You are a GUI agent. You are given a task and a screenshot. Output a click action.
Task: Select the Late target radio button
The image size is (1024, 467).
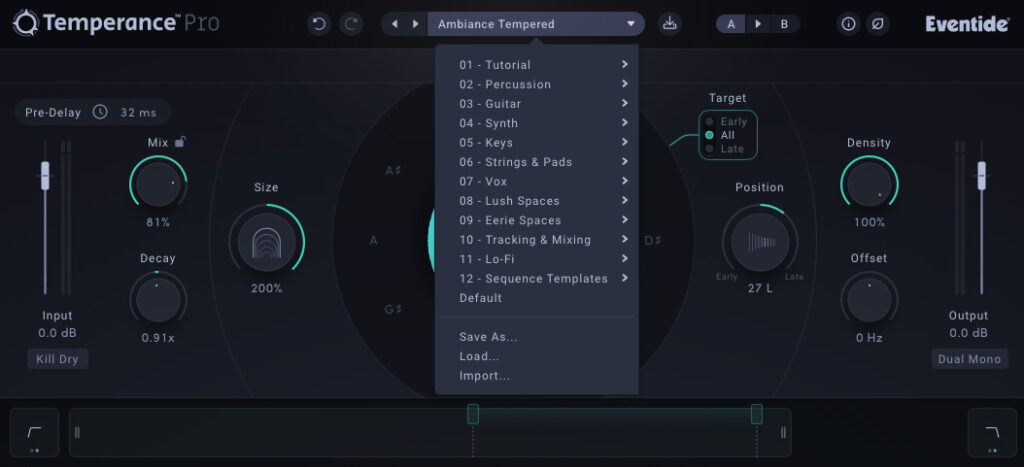709,149
